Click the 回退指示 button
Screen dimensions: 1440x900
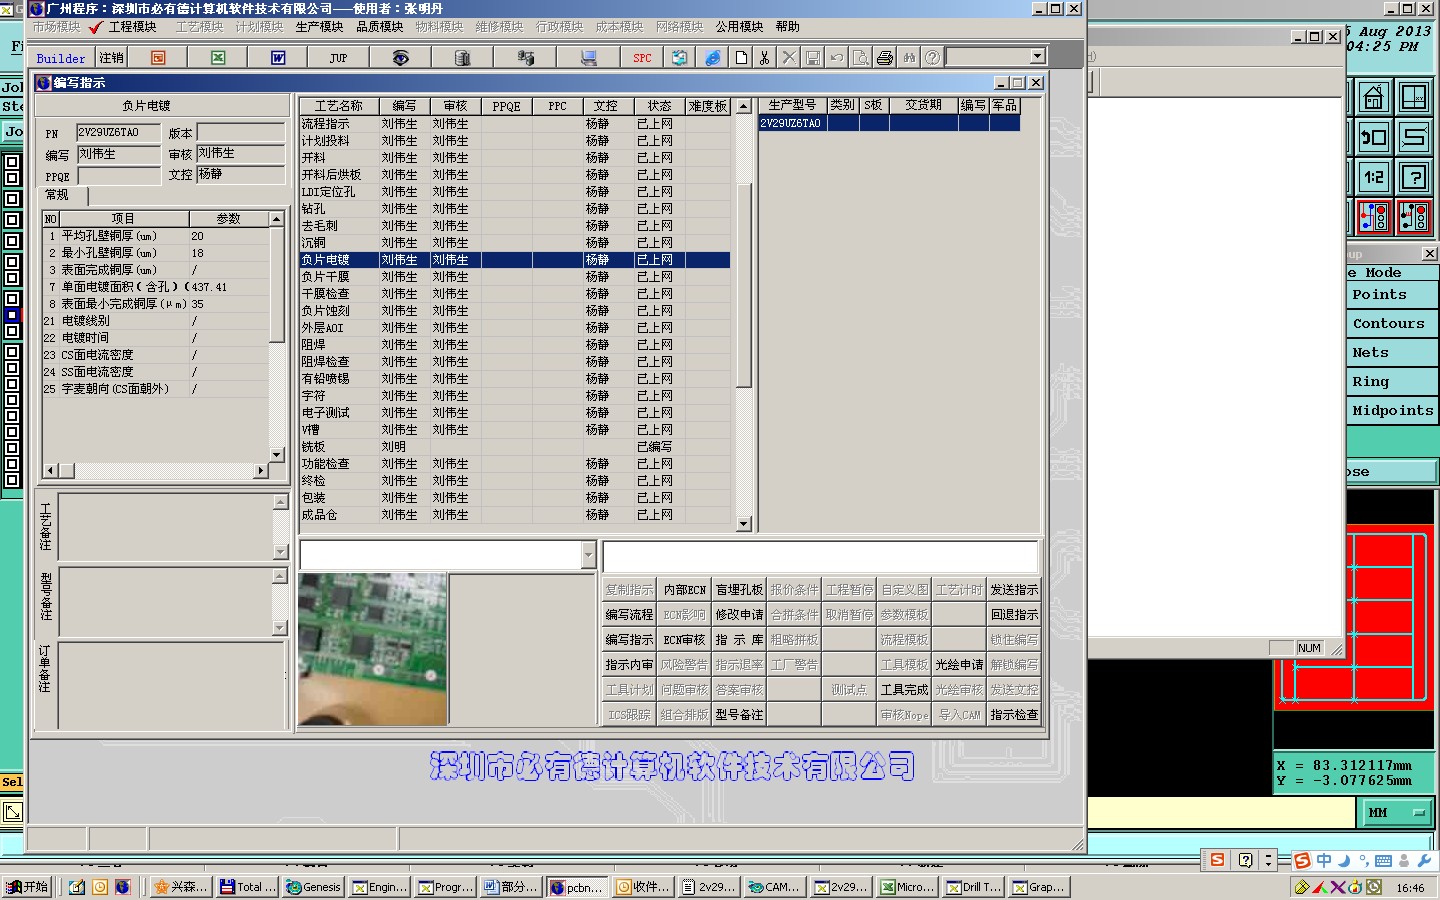(1014, 615)
